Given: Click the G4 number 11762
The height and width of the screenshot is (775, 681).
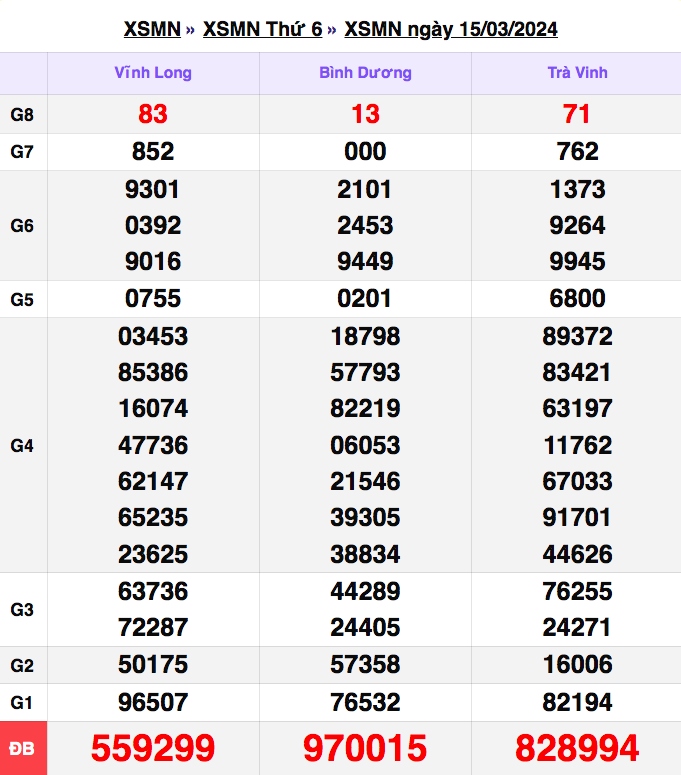Looking at the screenshot, I should [578, 445].
